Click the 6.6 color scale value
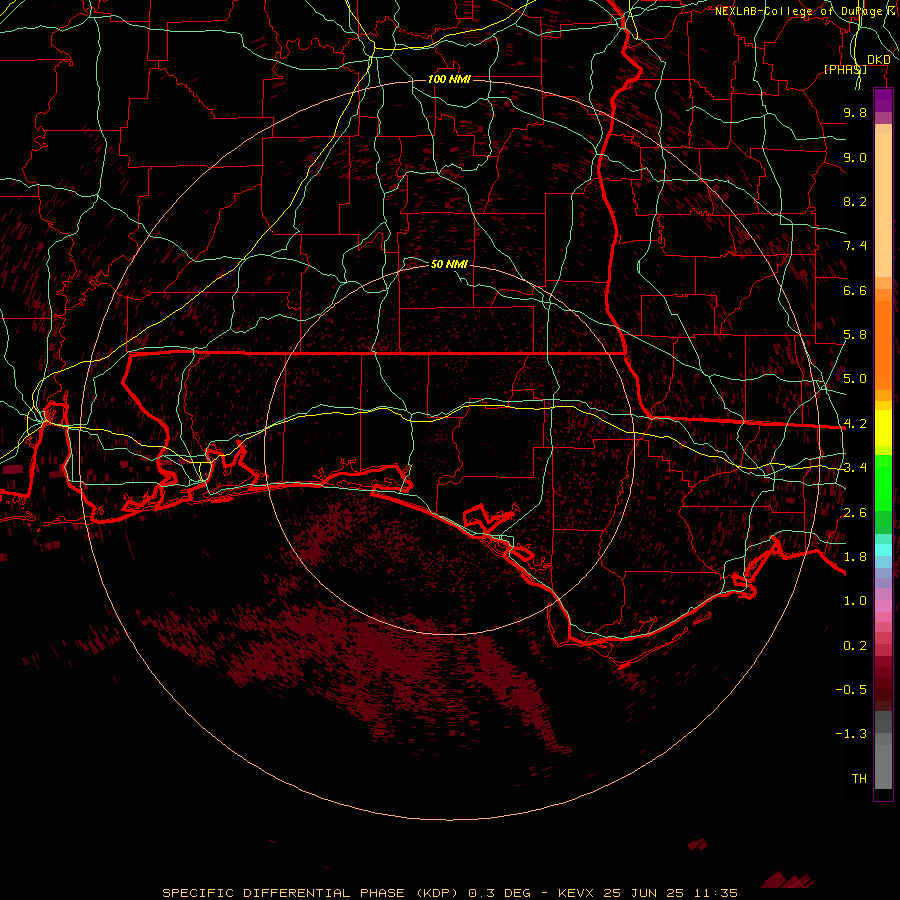This screenshot has width=900, height=900. coord(855,290)
